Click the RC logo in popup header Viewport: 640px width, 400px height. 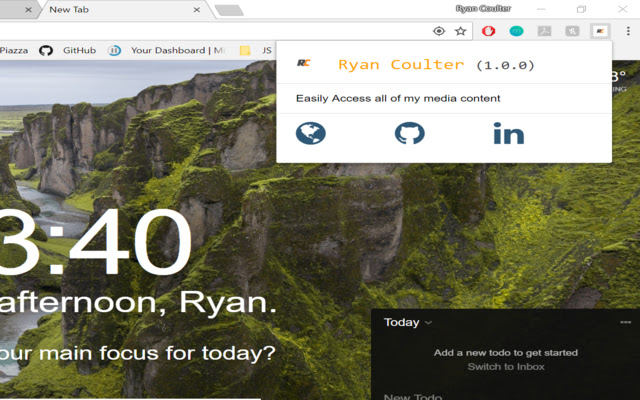point(304,63)
